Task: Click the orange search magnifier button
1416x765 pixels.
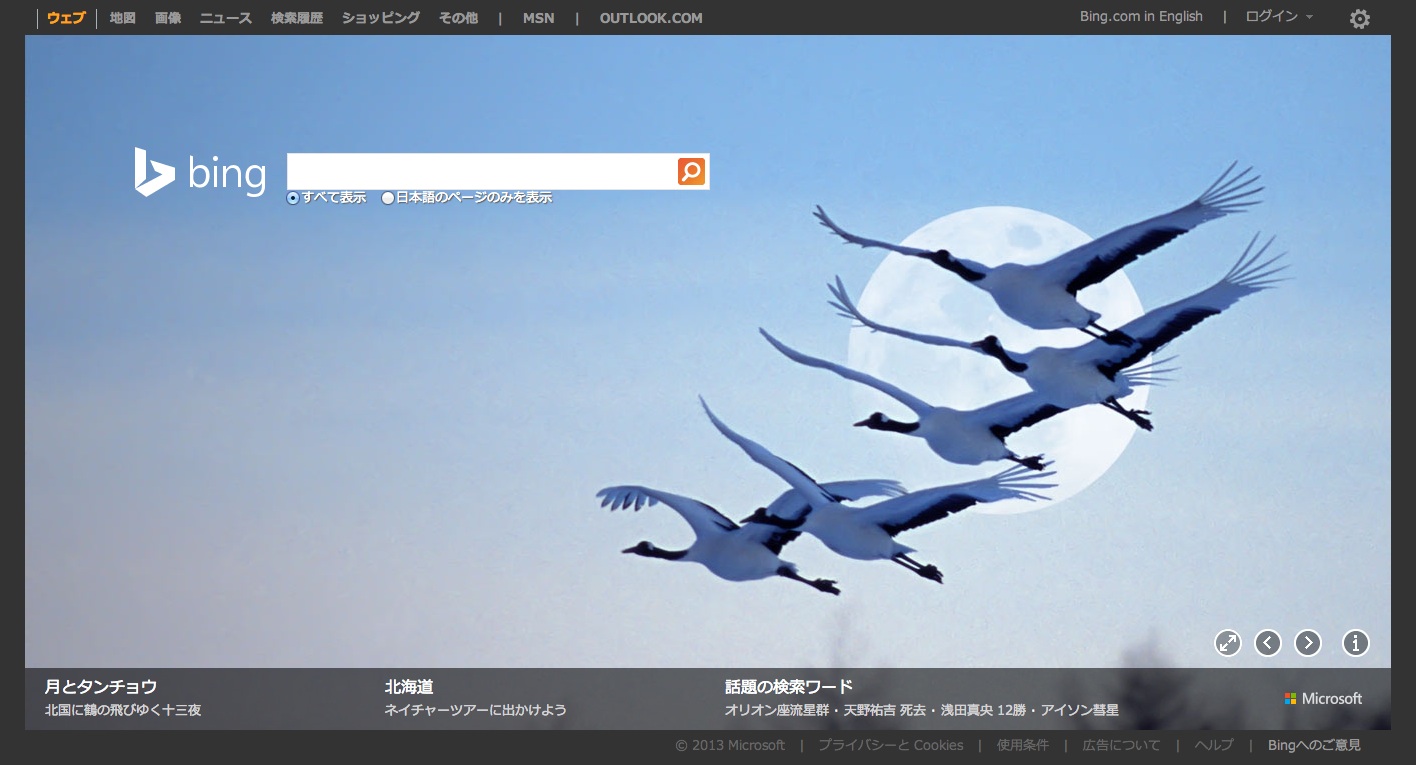Action: click(x=691, y=172)
